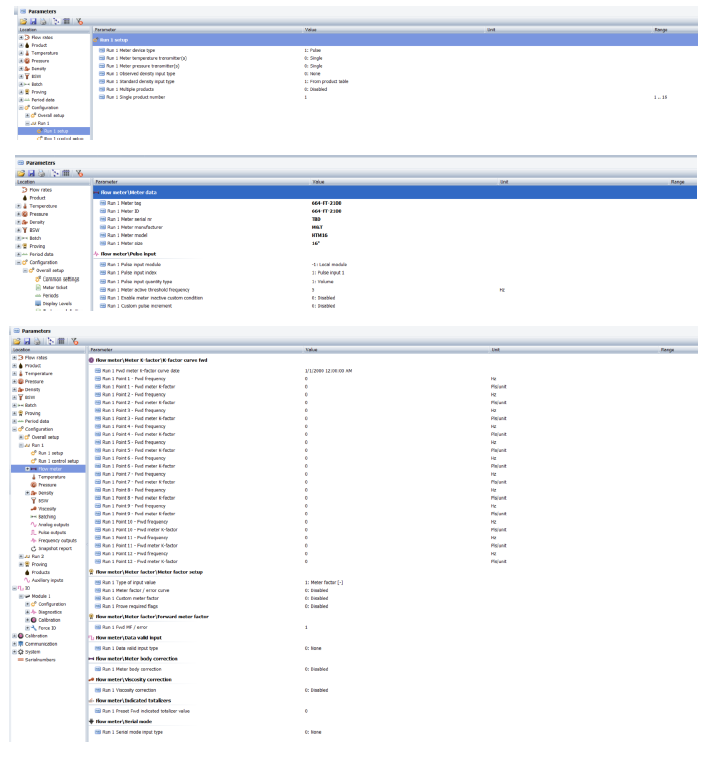Click 'Flow meter\Meter data' group header

point(395,192)
